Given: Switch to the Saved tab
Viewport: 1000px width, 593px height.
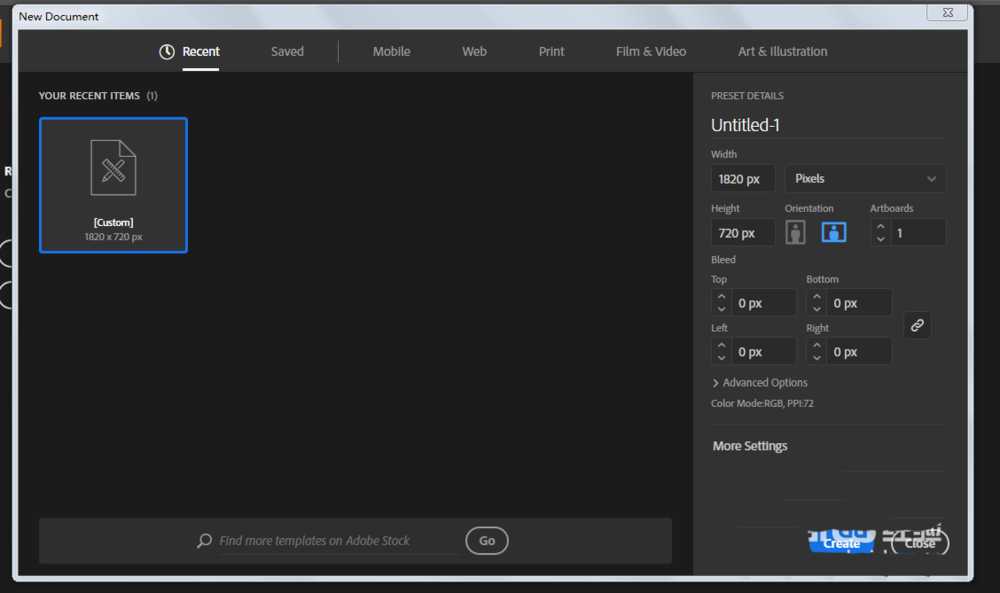Looking at the screenshot, I should click(287, 52).
